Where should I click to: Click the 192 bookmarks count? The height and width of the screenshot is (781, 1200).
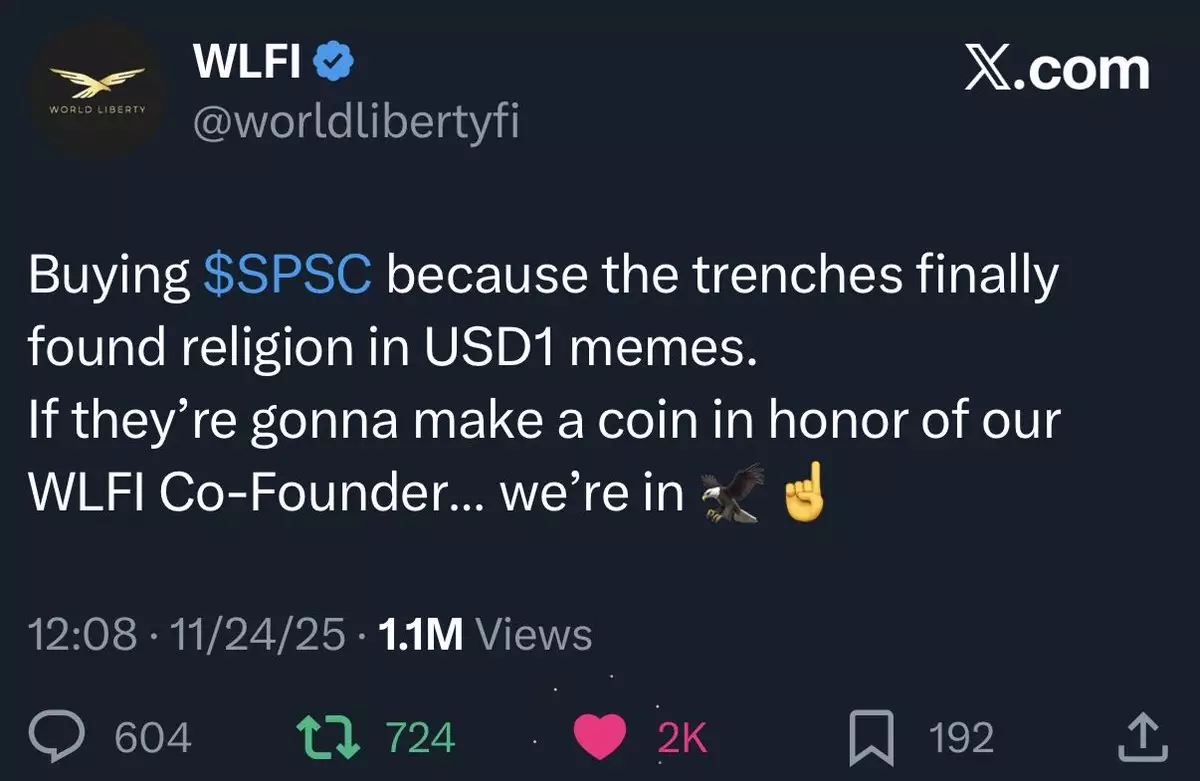tap(962, 738)
